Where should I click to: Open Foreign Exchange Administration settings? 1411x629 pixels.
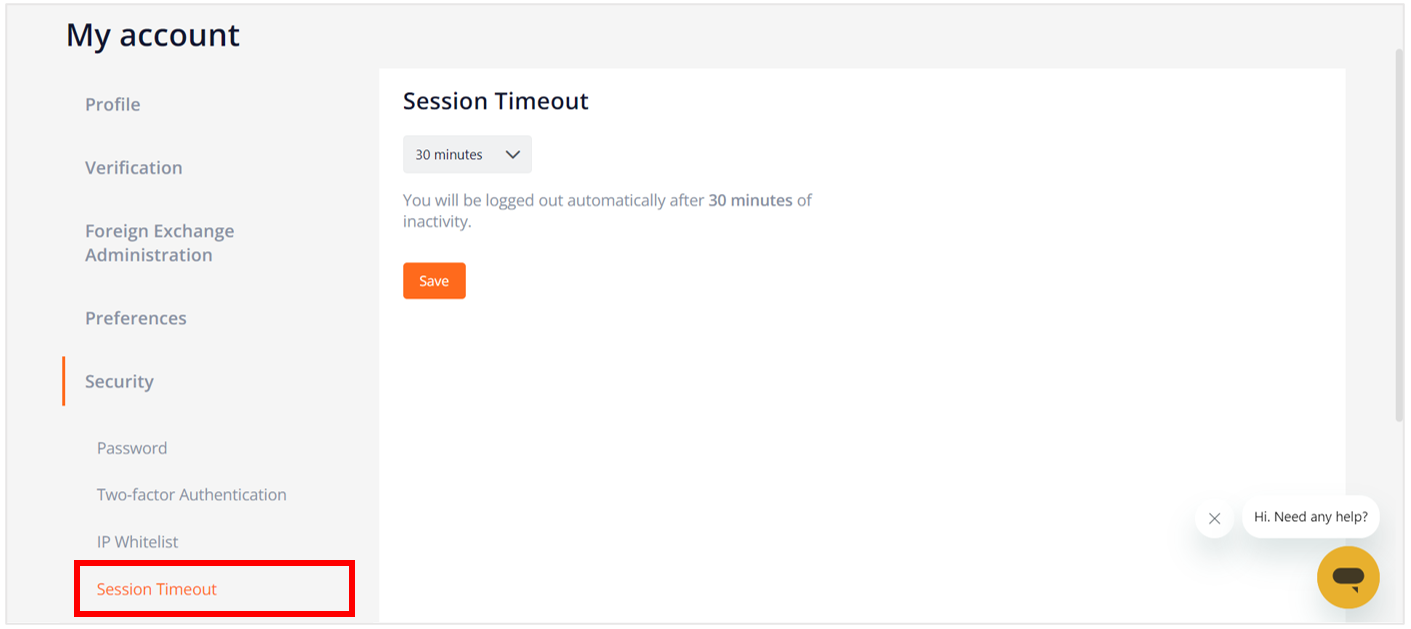click(160, 243)
